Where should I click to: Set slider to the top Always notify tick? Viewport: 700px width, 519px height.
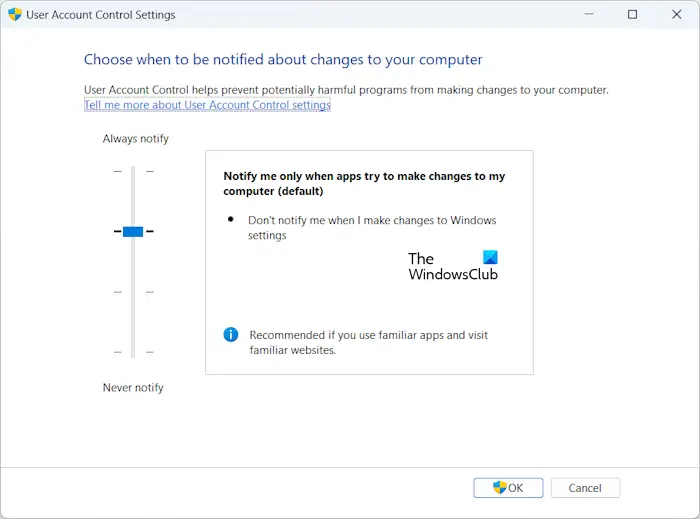[133, 171]
